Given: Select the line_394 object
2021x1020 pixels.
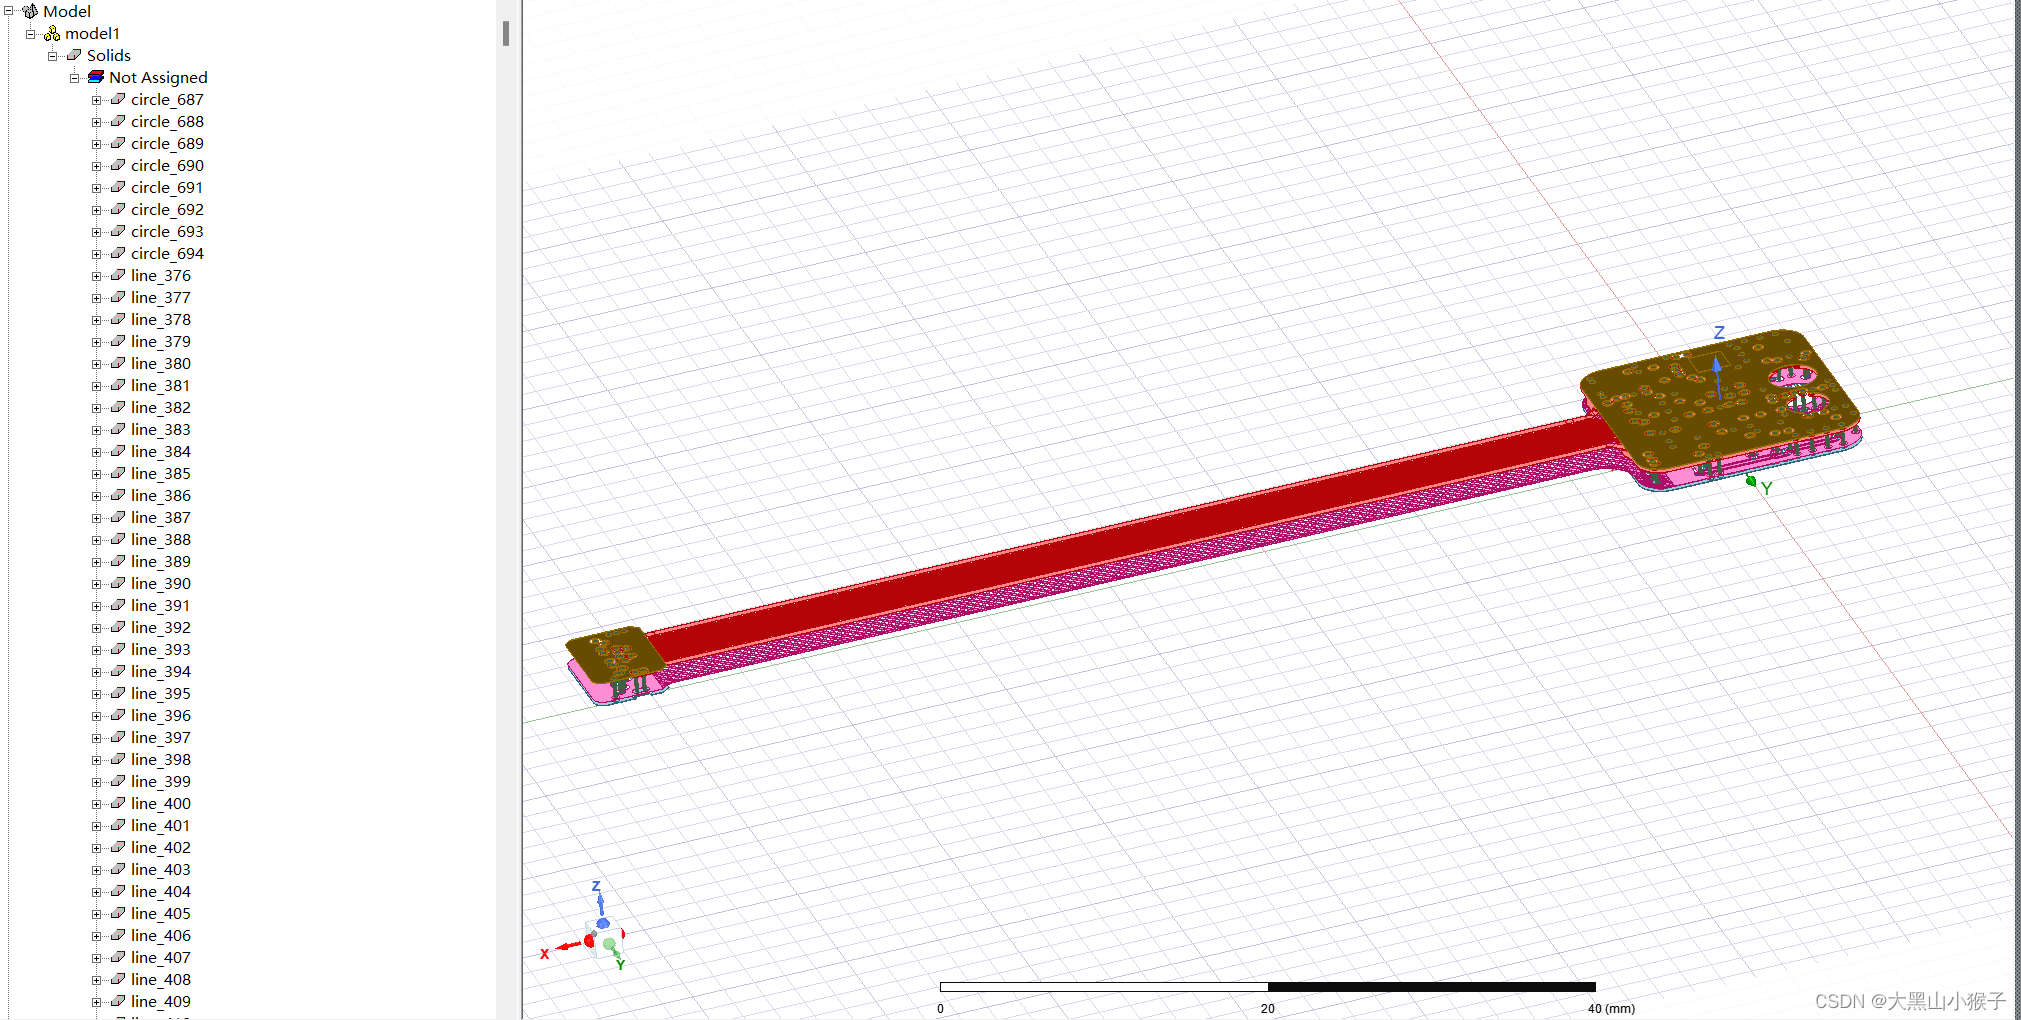Looking at the screenshot, I should click(x=160, y=671).
